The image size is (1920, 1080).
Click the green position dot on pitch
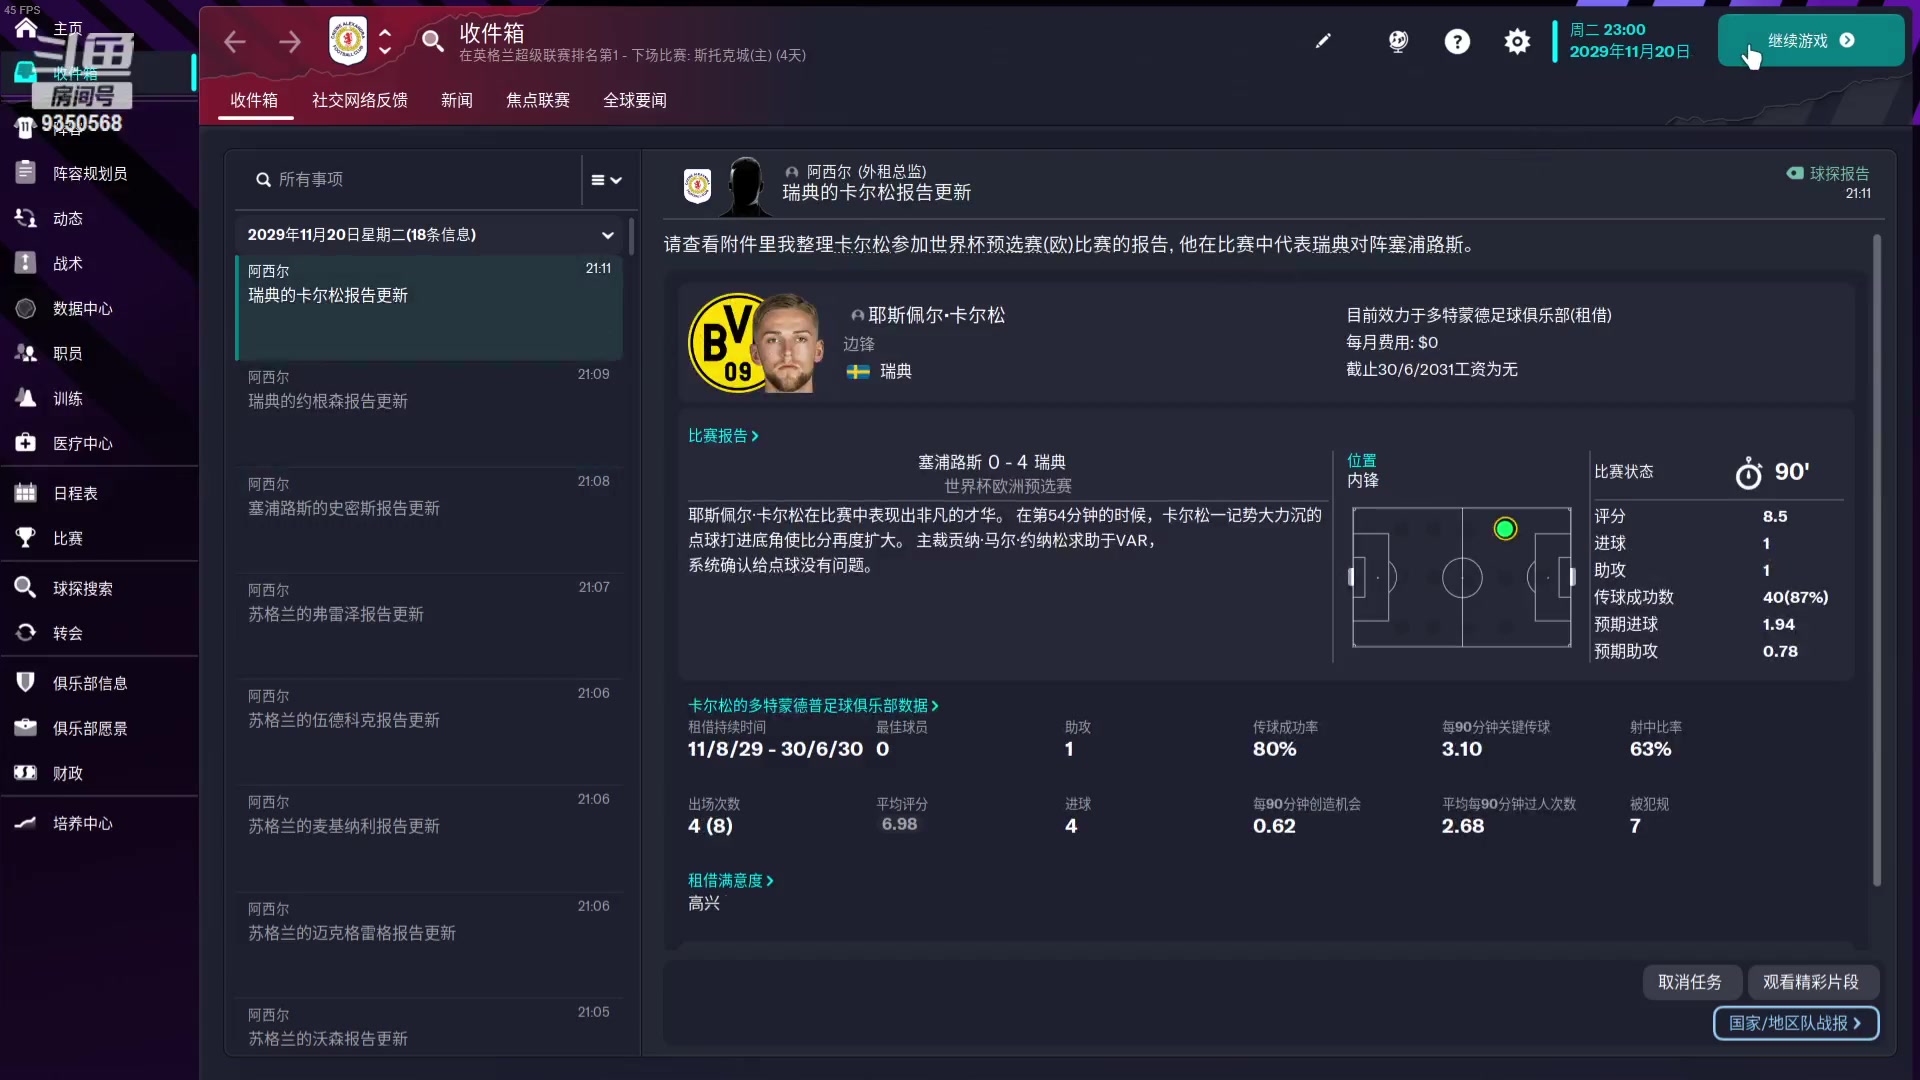click(x=1505, y=529)
